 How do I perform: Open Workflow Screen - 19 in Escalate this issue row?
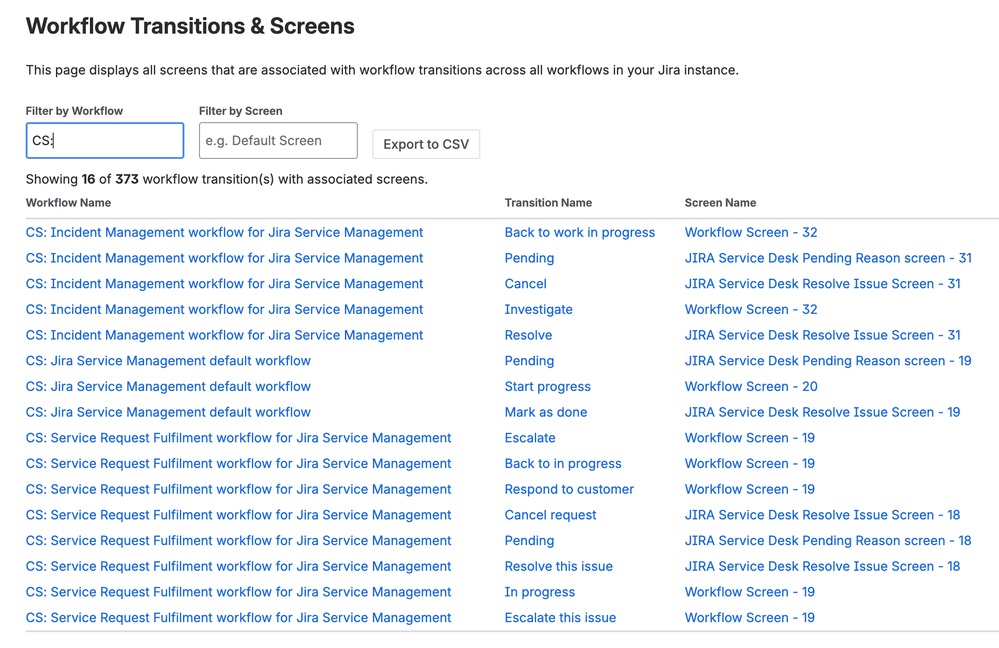tap(749, 618)
